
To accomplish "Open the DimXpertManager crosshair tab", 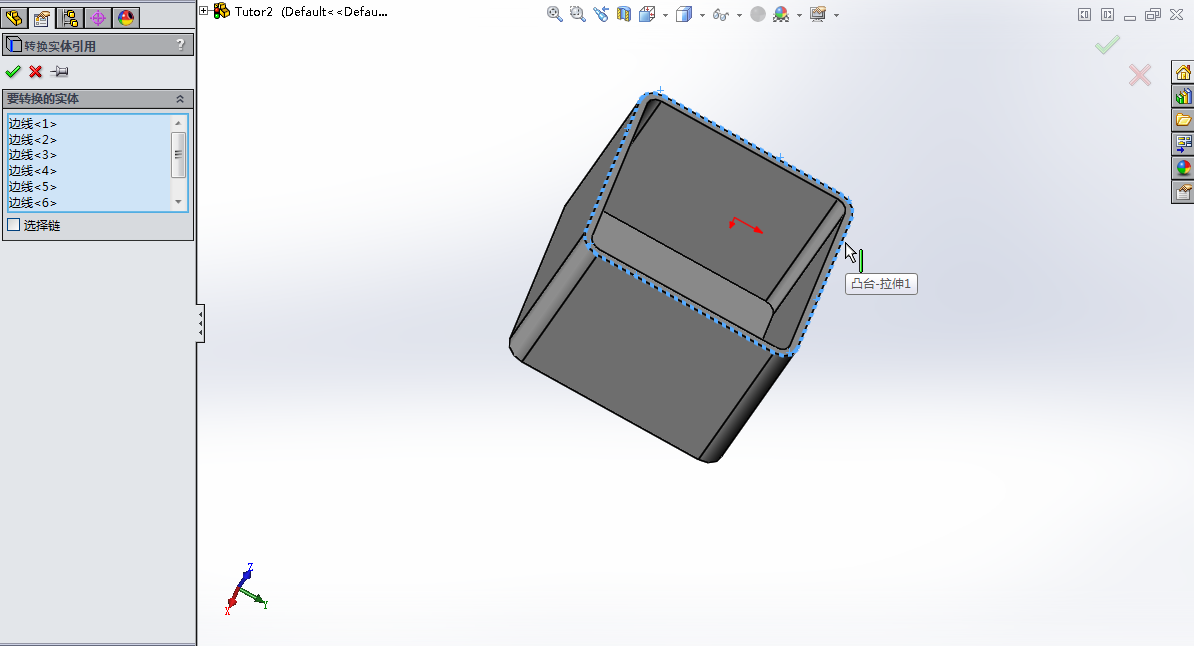I will (x=98, y=18).
